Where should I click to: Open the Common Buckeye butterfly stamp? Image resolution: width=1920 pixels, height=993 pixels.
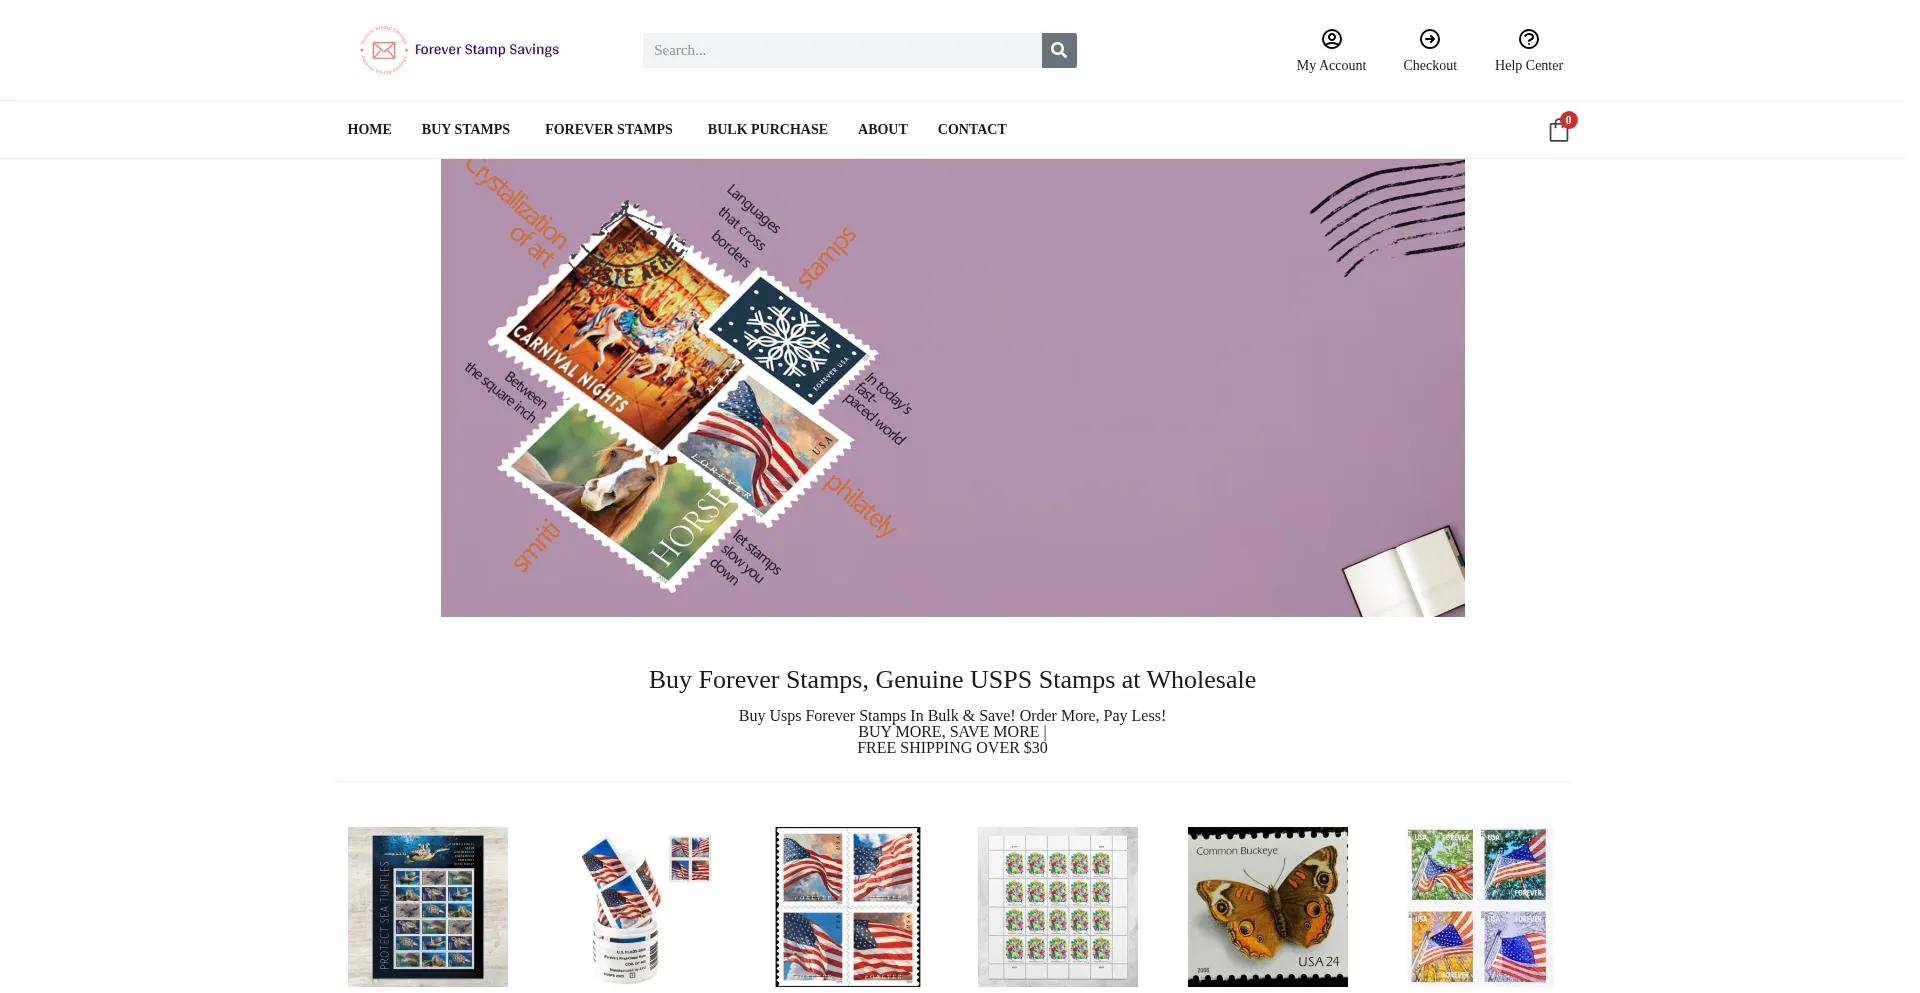[1268, 907]
